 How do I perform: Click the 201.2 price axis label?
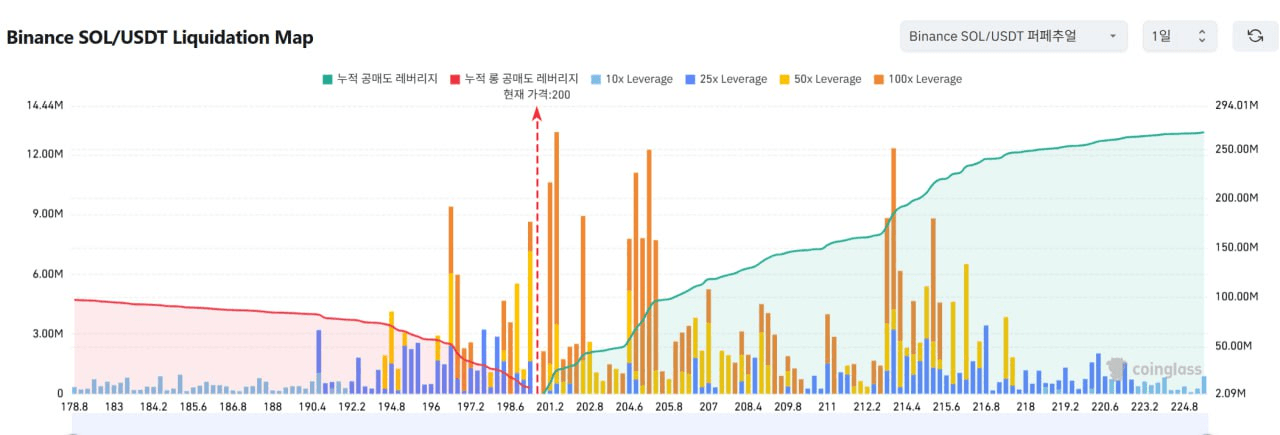tap(550, 408)
